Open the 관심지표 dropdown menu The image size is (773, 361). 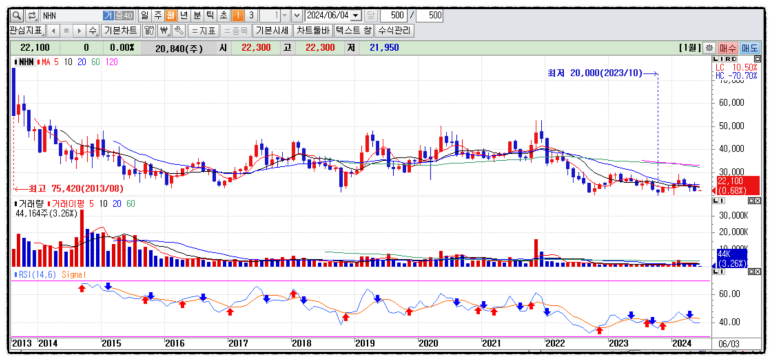[28, 31]
